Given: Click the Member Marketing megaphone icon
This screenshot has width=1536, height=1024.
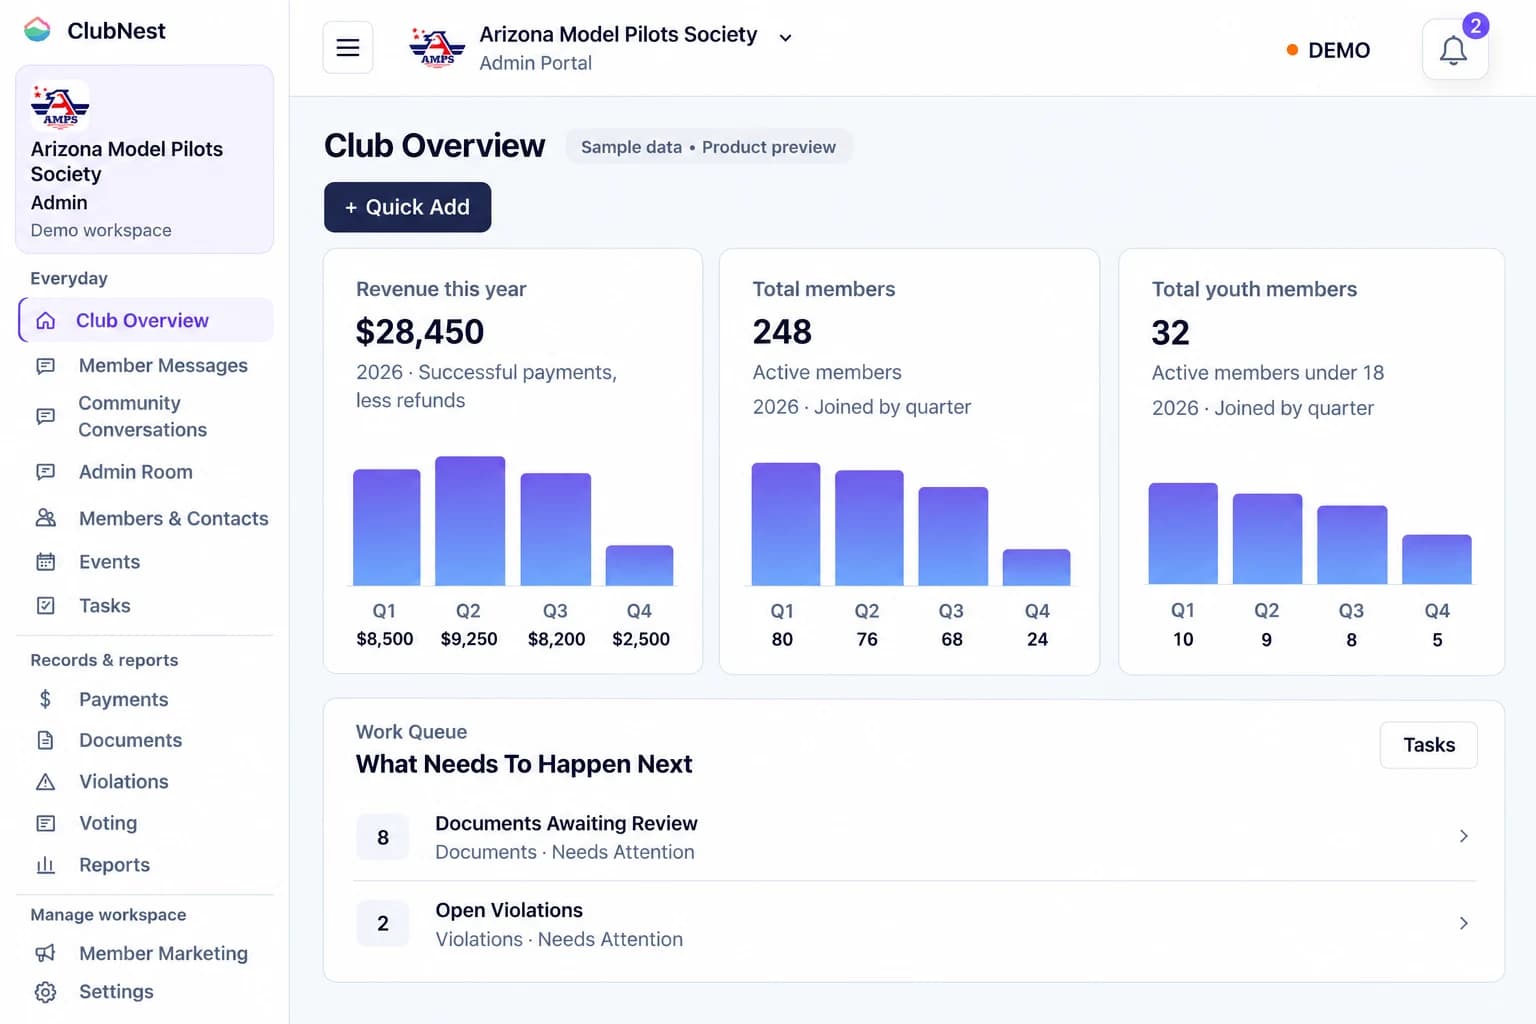Looking at the screenshot, I should point(46,953).
